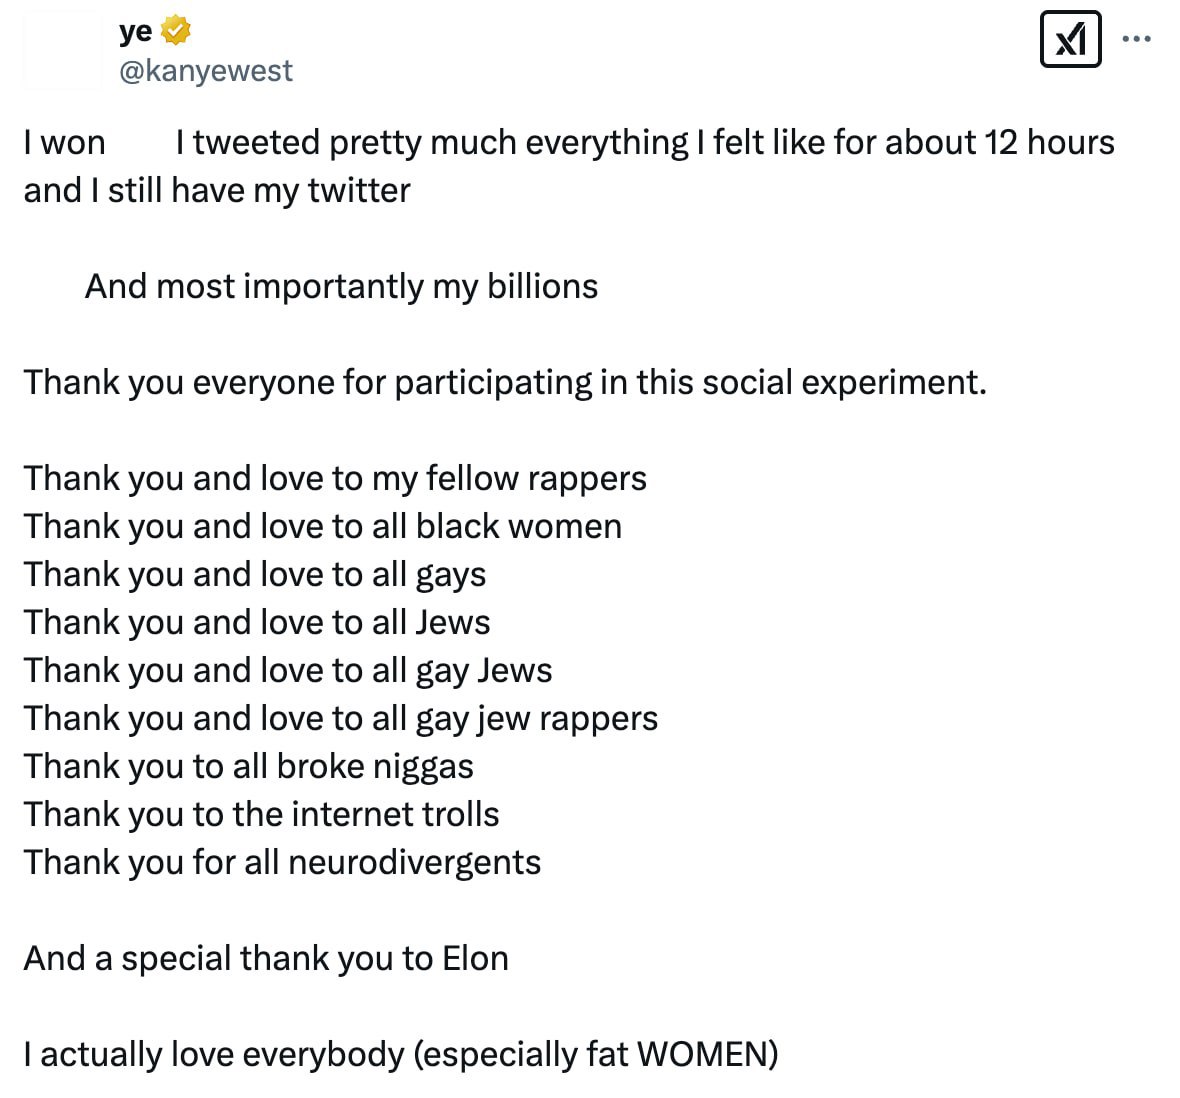The width and height of the screenshot is (1180, 1098).
Task: Click the line thanking "my fellow rappers"
Action: [335, 478]
